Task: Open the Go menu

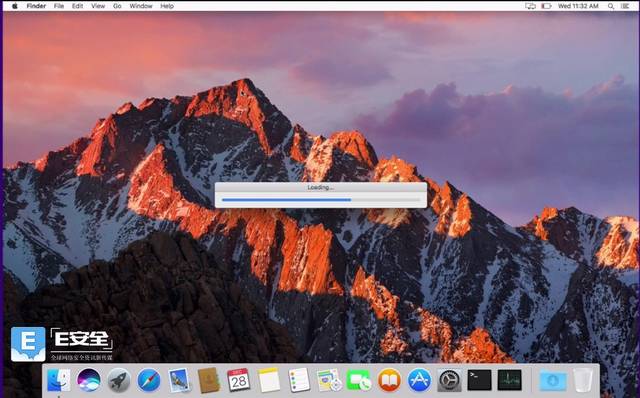Action: (x=117, y=6)
